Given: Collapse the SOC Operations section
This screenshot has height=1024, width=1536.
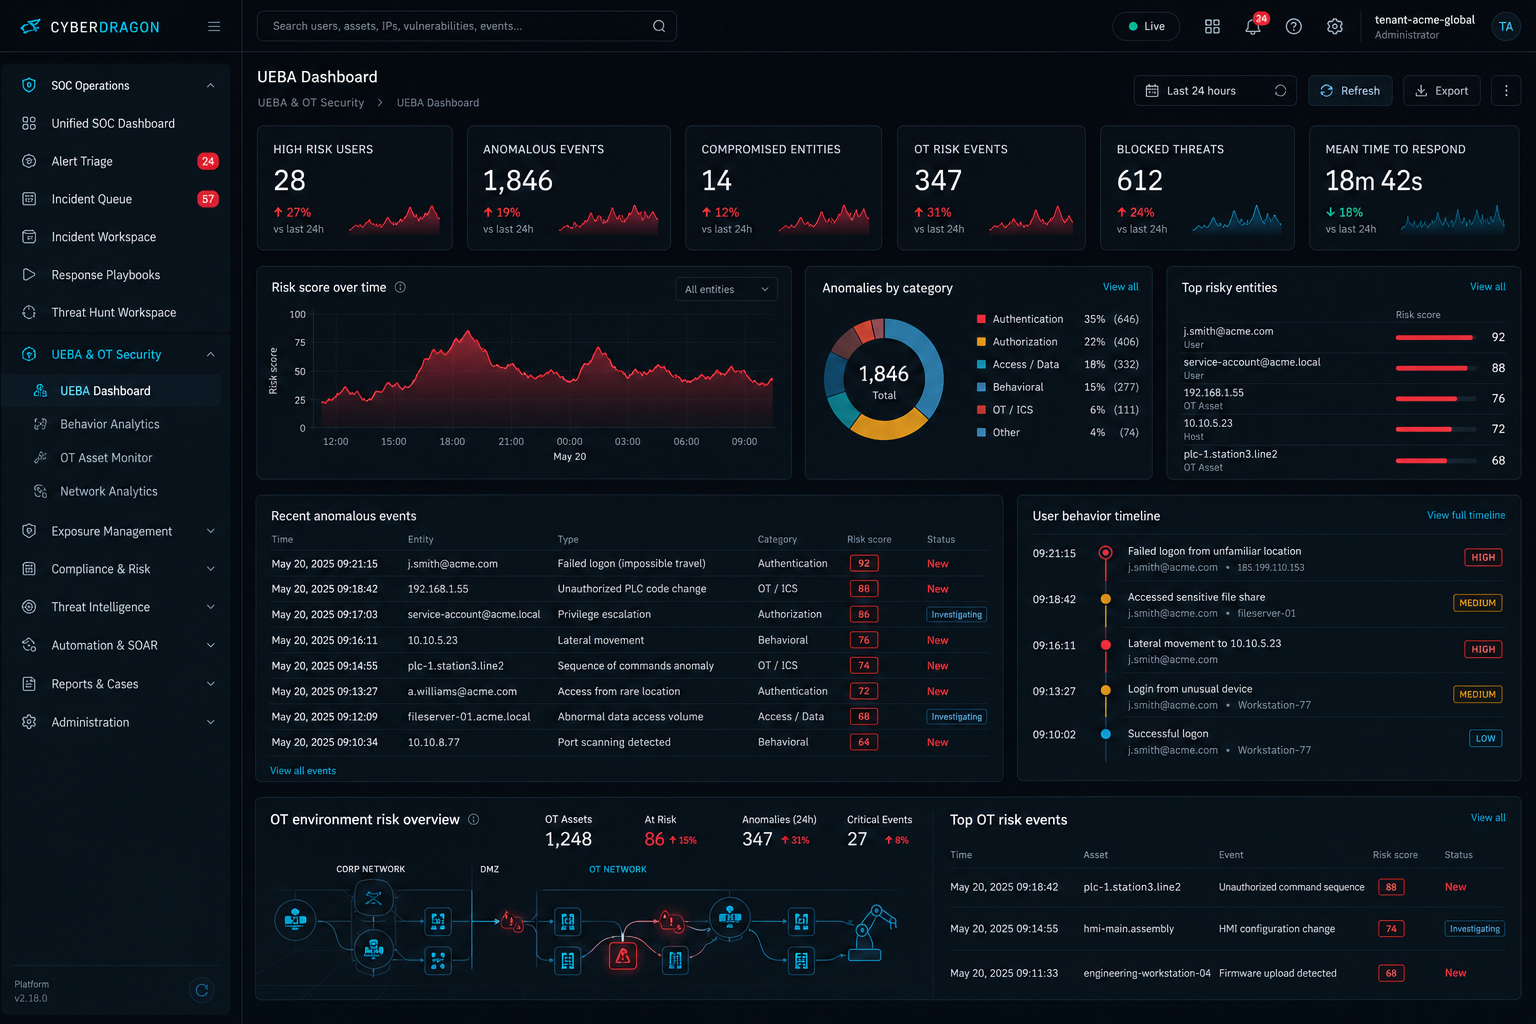Looking at the screenshot, I should tap(210, 86).
